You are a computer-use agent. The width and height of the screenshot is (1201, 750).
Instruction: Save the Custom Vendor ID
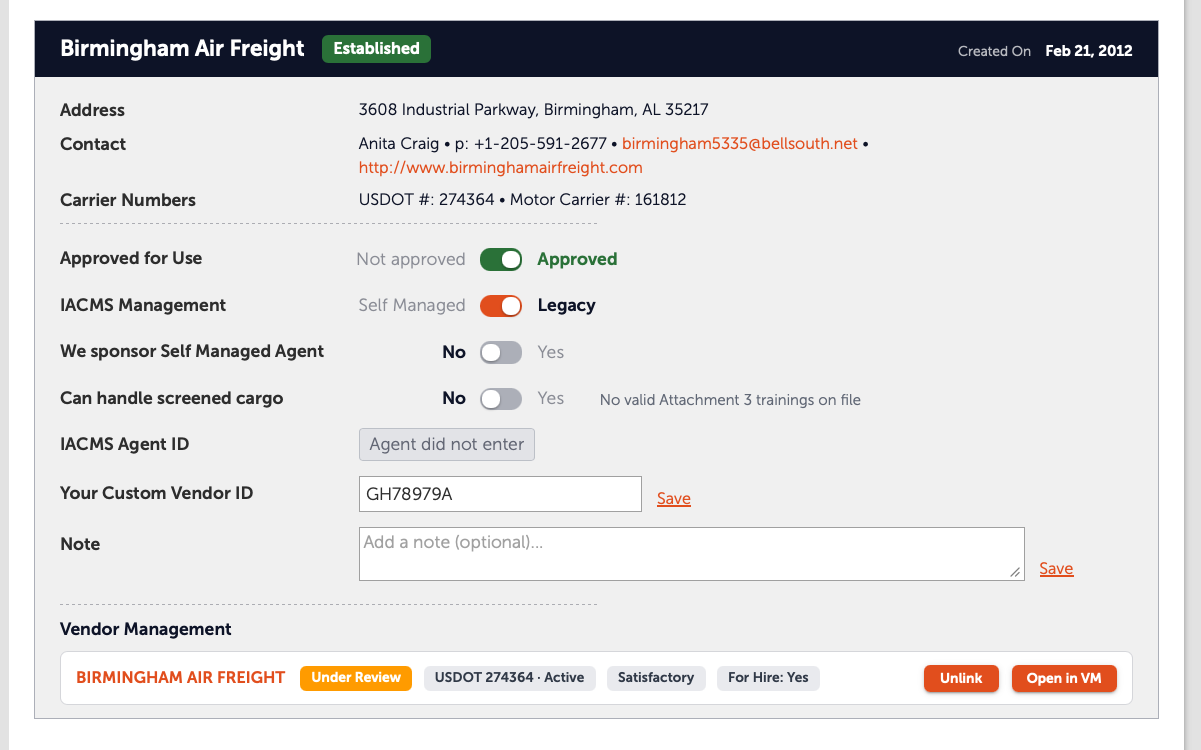(x=674, y=498)
